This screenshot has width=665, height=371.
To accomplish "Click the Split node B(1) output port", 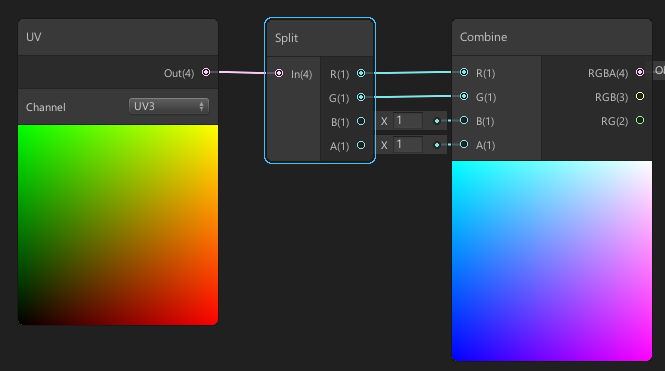I will [361, 121].
